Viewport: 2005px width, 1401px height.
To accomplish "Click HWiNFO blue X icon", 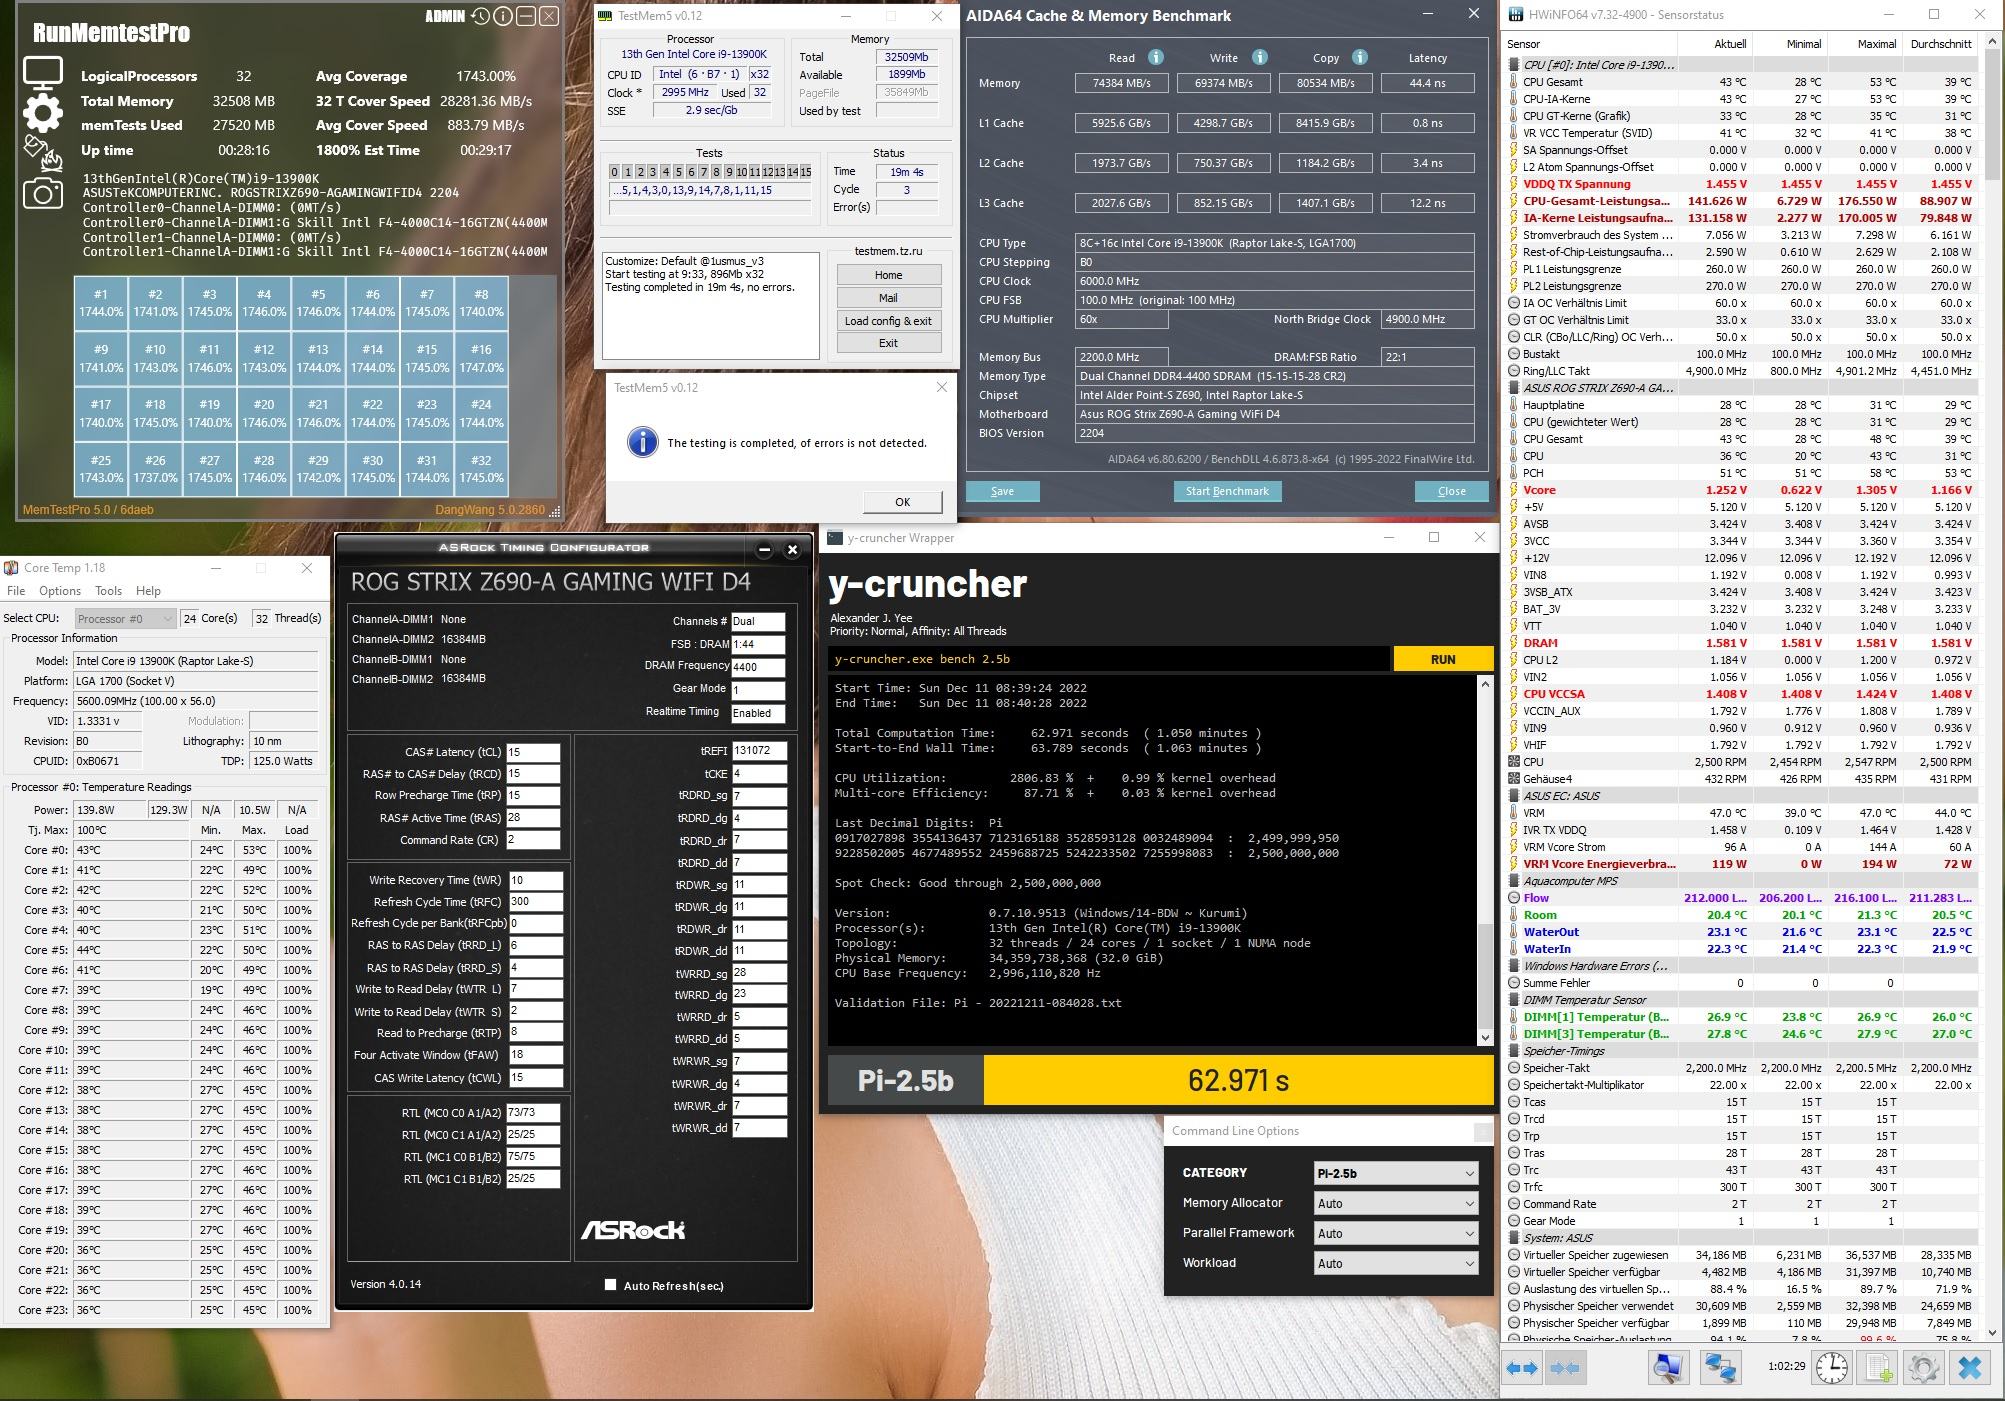I will pos(1970,1368).
